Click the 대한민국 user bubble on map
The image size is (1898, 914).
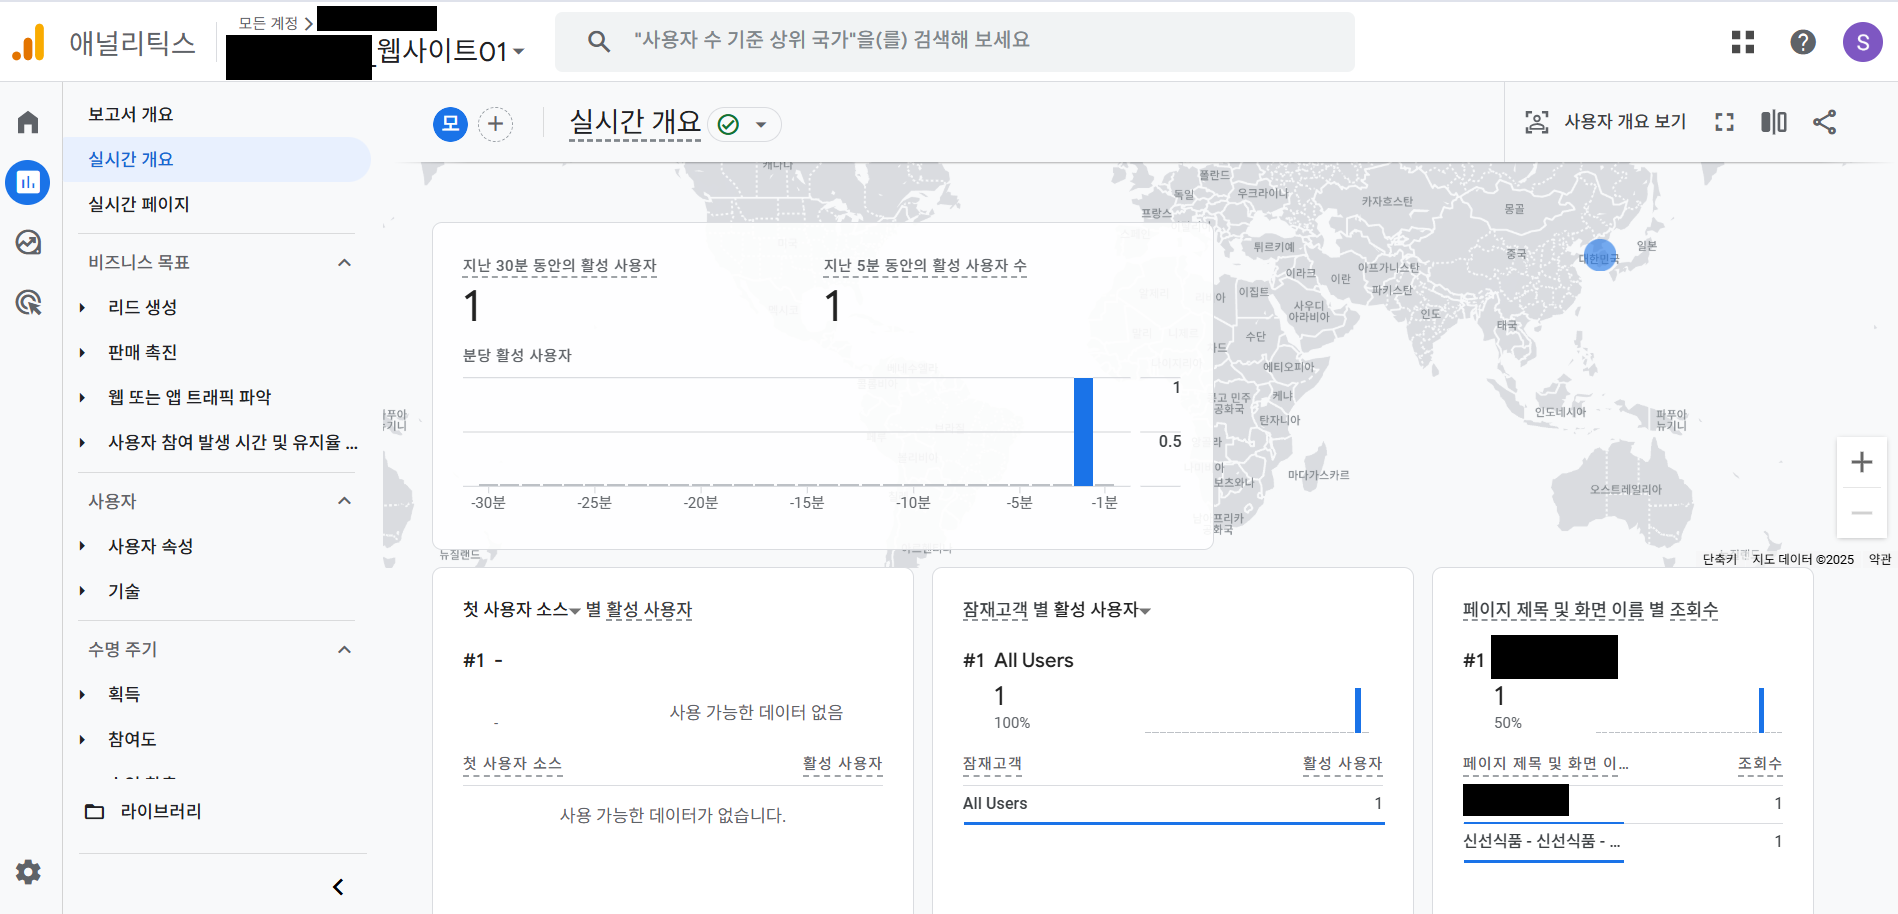(1600, 255)
